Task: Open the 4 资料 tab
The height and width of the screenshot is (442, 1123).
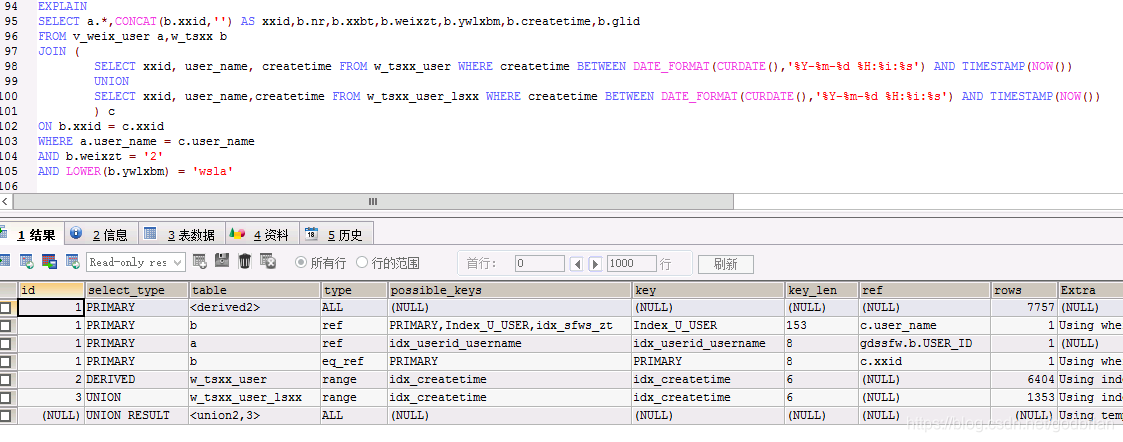Action: [262, 234]
